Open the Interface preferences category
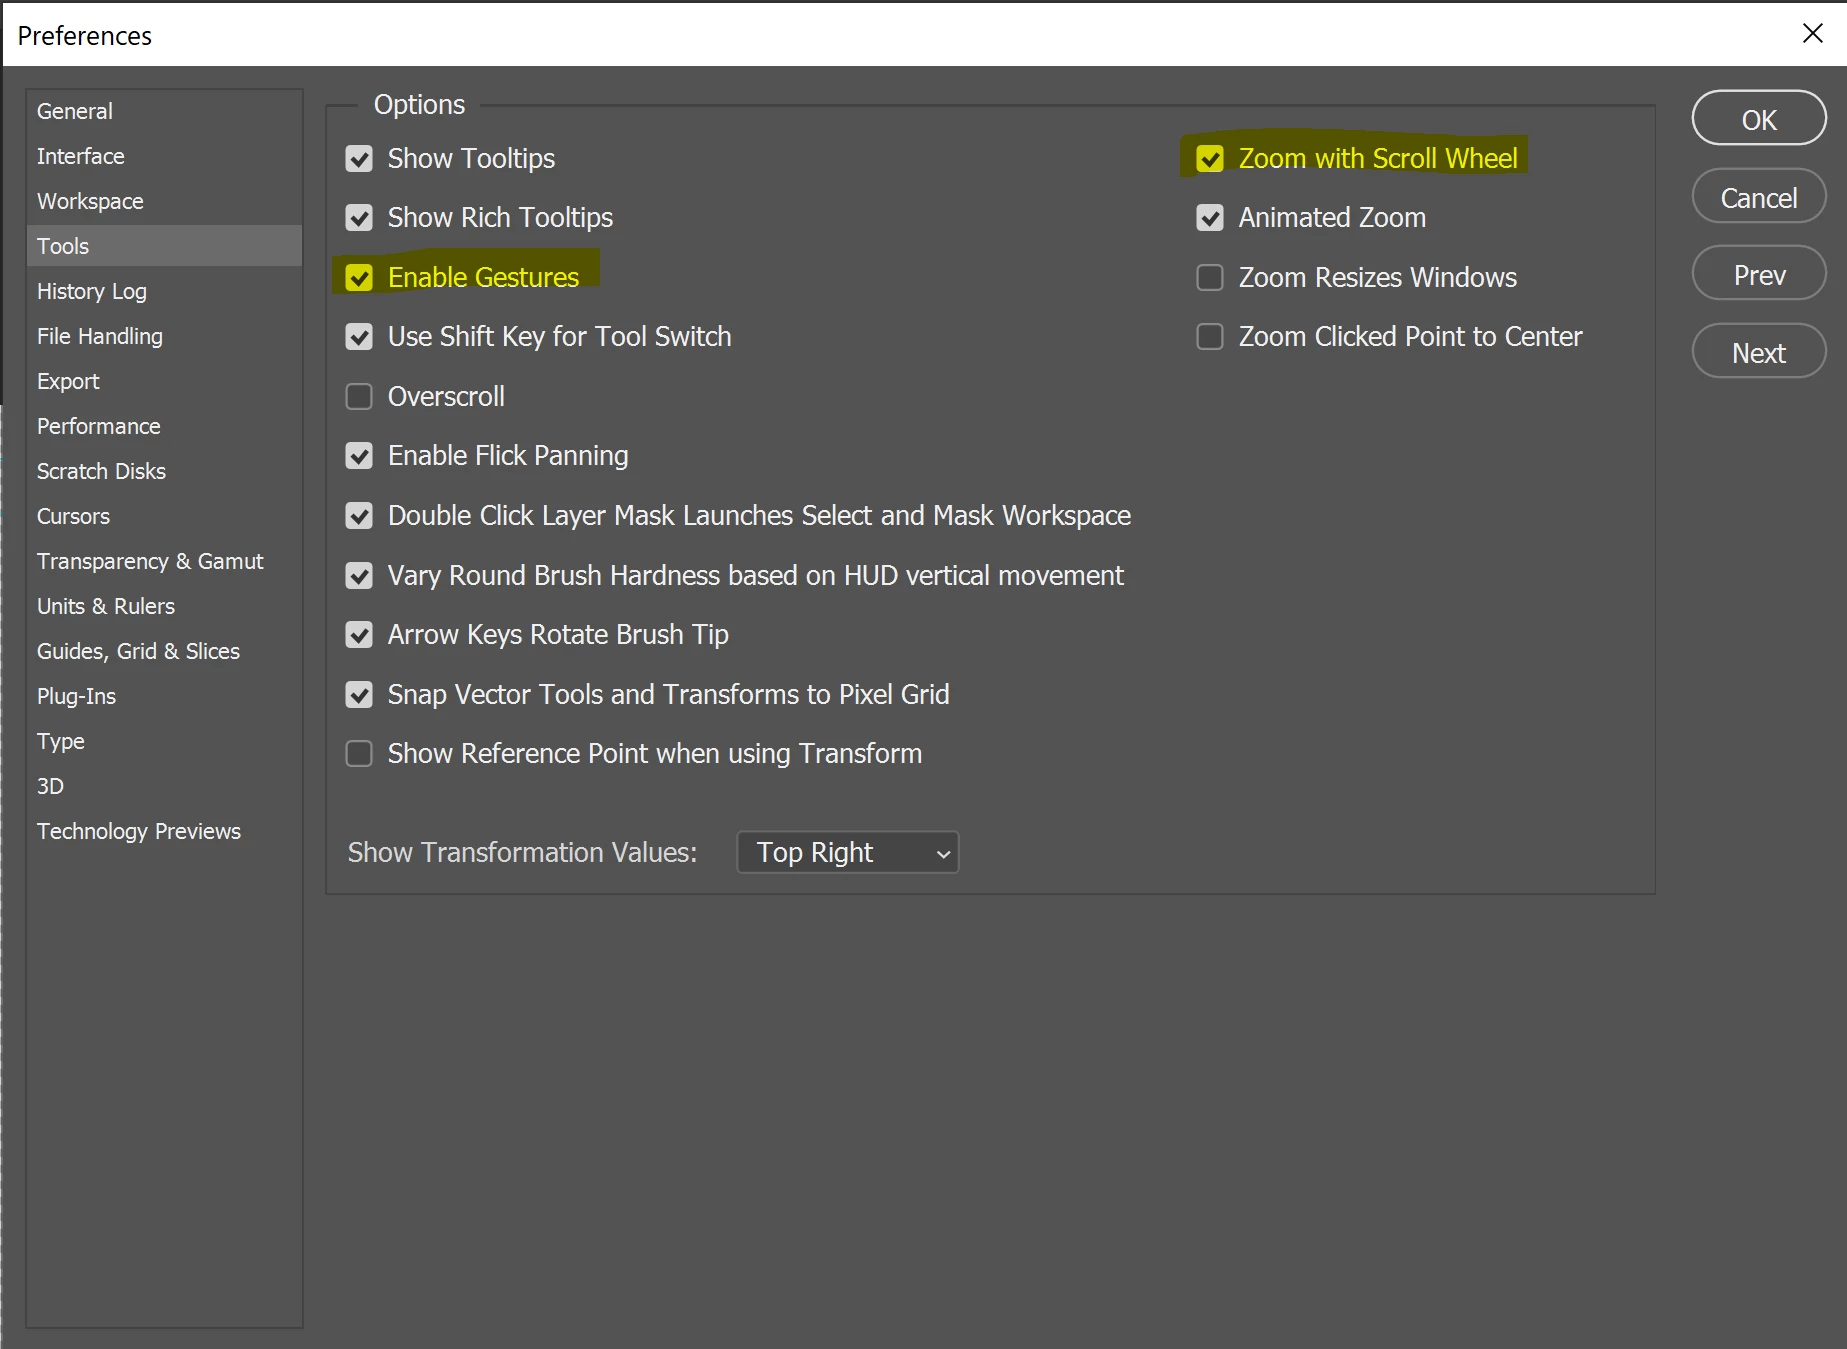This screenshot has width=1847, height=1349. click(x=164, y=156)
